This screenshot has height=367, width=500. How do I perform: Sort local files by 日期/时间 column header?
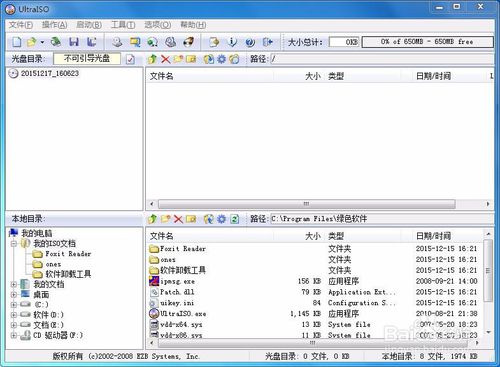pos(447,236)
